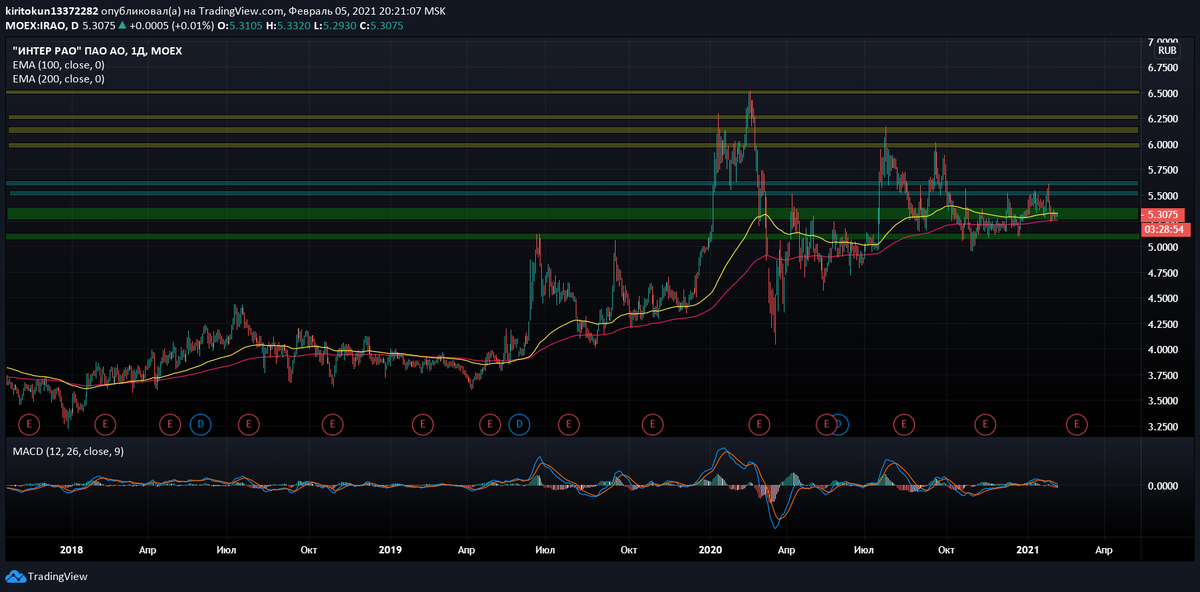The image size is (1200, 592).
Task: Click the Апр label following 2021
Action: [1104, 550]
